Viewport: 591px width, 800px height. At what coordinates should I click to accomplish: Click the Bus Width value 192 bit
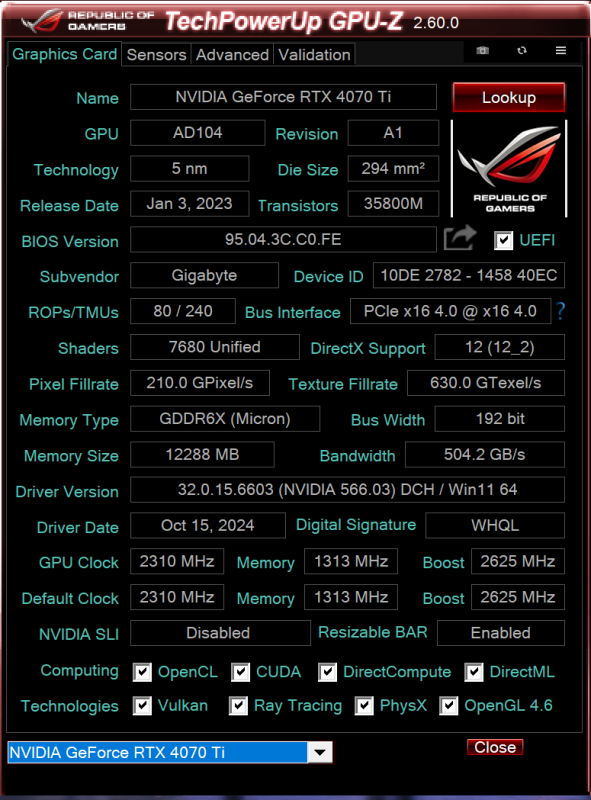tap(500, 419)
